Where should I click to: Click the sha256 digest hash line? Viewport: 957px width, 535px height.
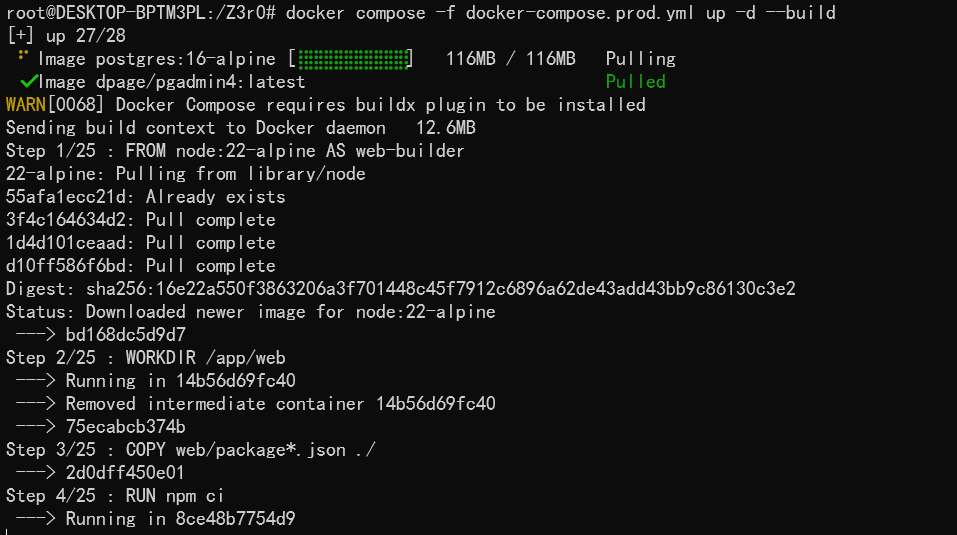coord(400,289)
